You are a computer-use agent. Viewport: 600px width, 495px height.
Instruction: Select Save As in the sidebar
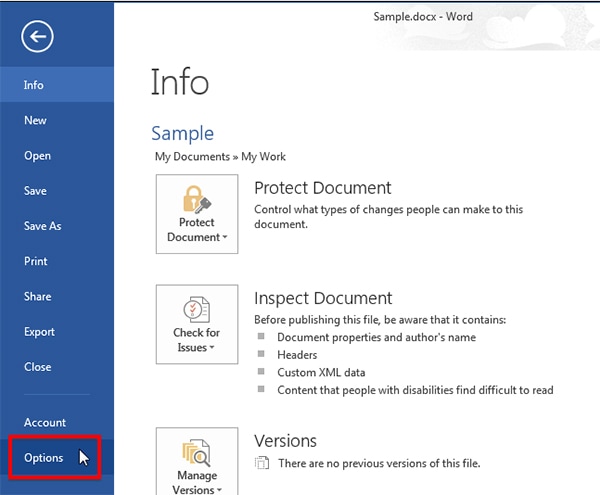click(x=57, y=226)
